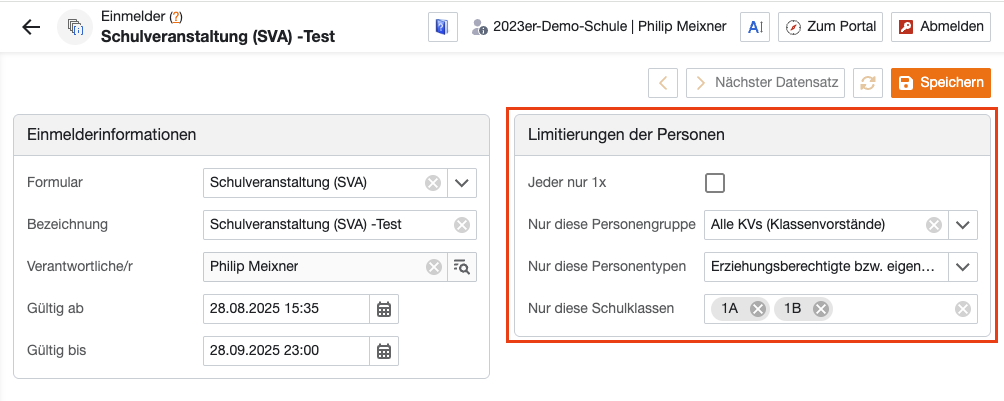Save the form with Speichern
The image size is (1004, 401).
tap(940, 82)
